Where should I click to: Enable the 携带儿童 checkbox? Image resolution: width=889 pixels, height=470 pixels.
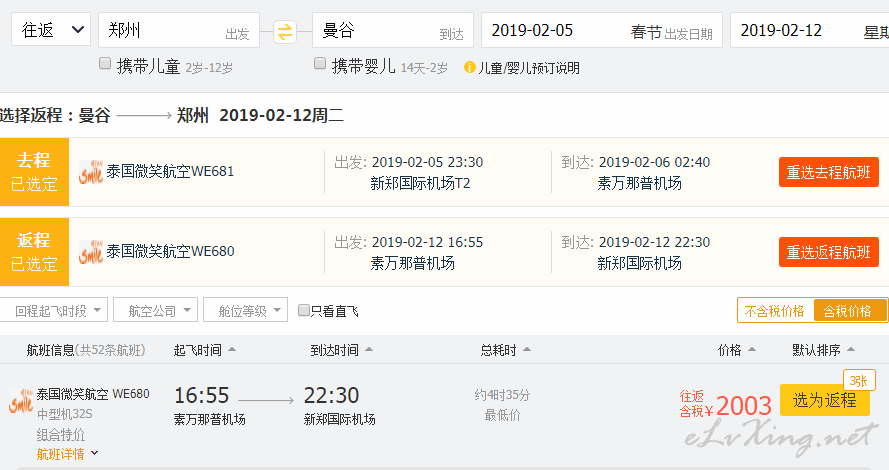coord(105,63)
